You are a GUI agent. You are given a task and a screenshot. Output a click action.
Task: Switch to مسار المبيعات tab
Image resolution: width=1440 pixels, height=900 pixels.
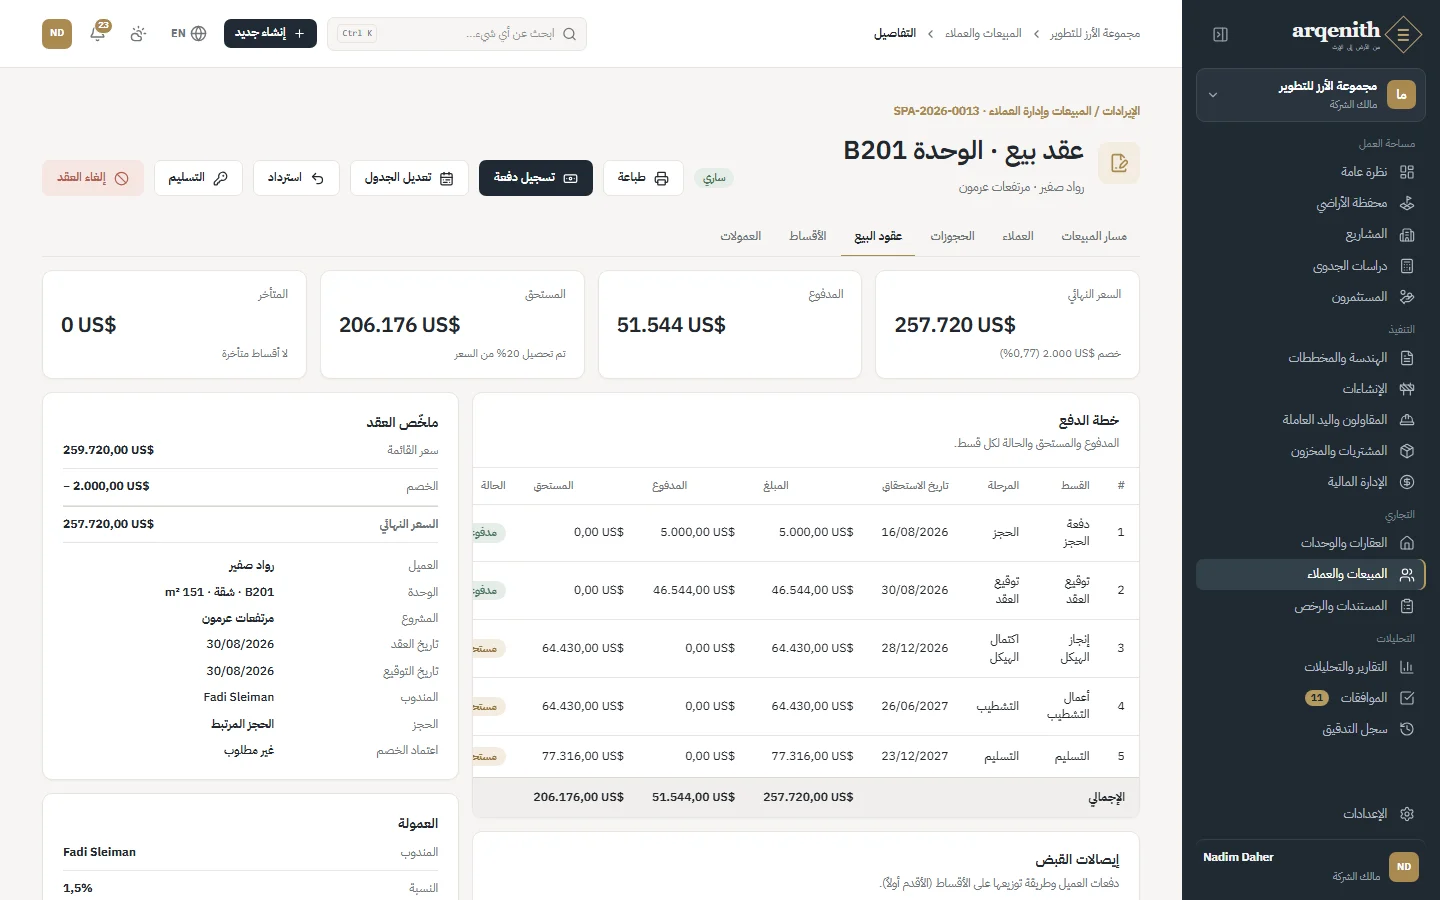pos(1094,236)
